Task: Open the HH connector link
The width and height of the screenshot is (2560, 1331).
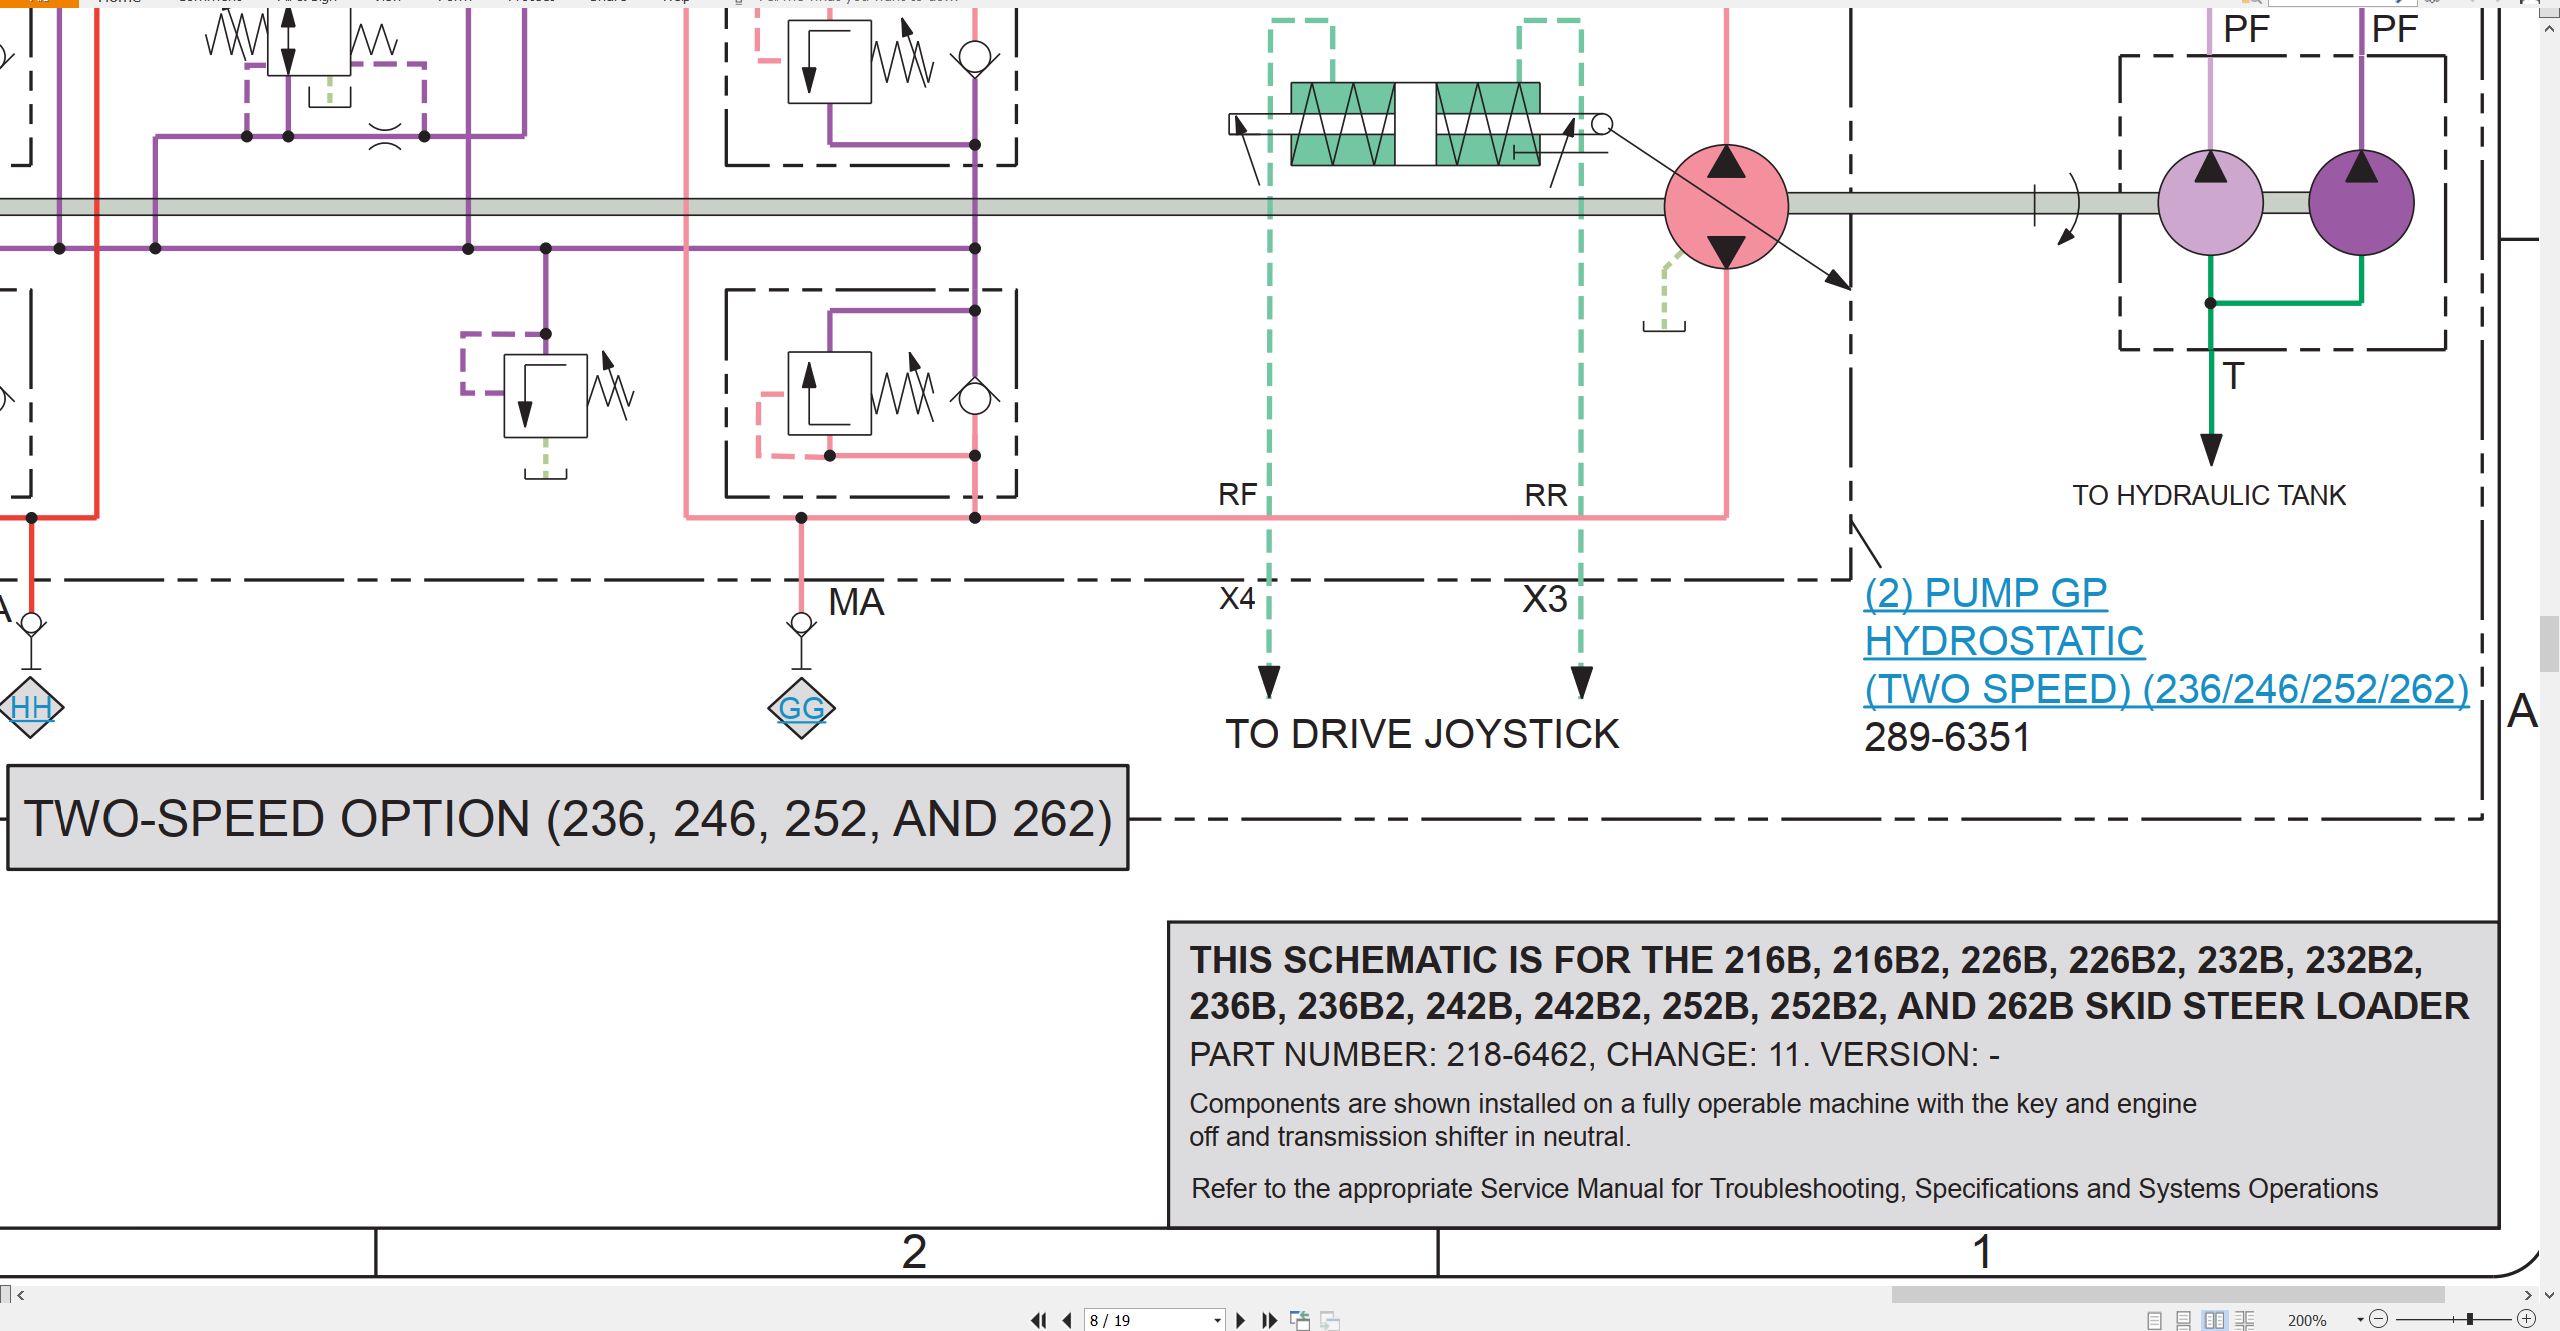Action: (31, 707)
